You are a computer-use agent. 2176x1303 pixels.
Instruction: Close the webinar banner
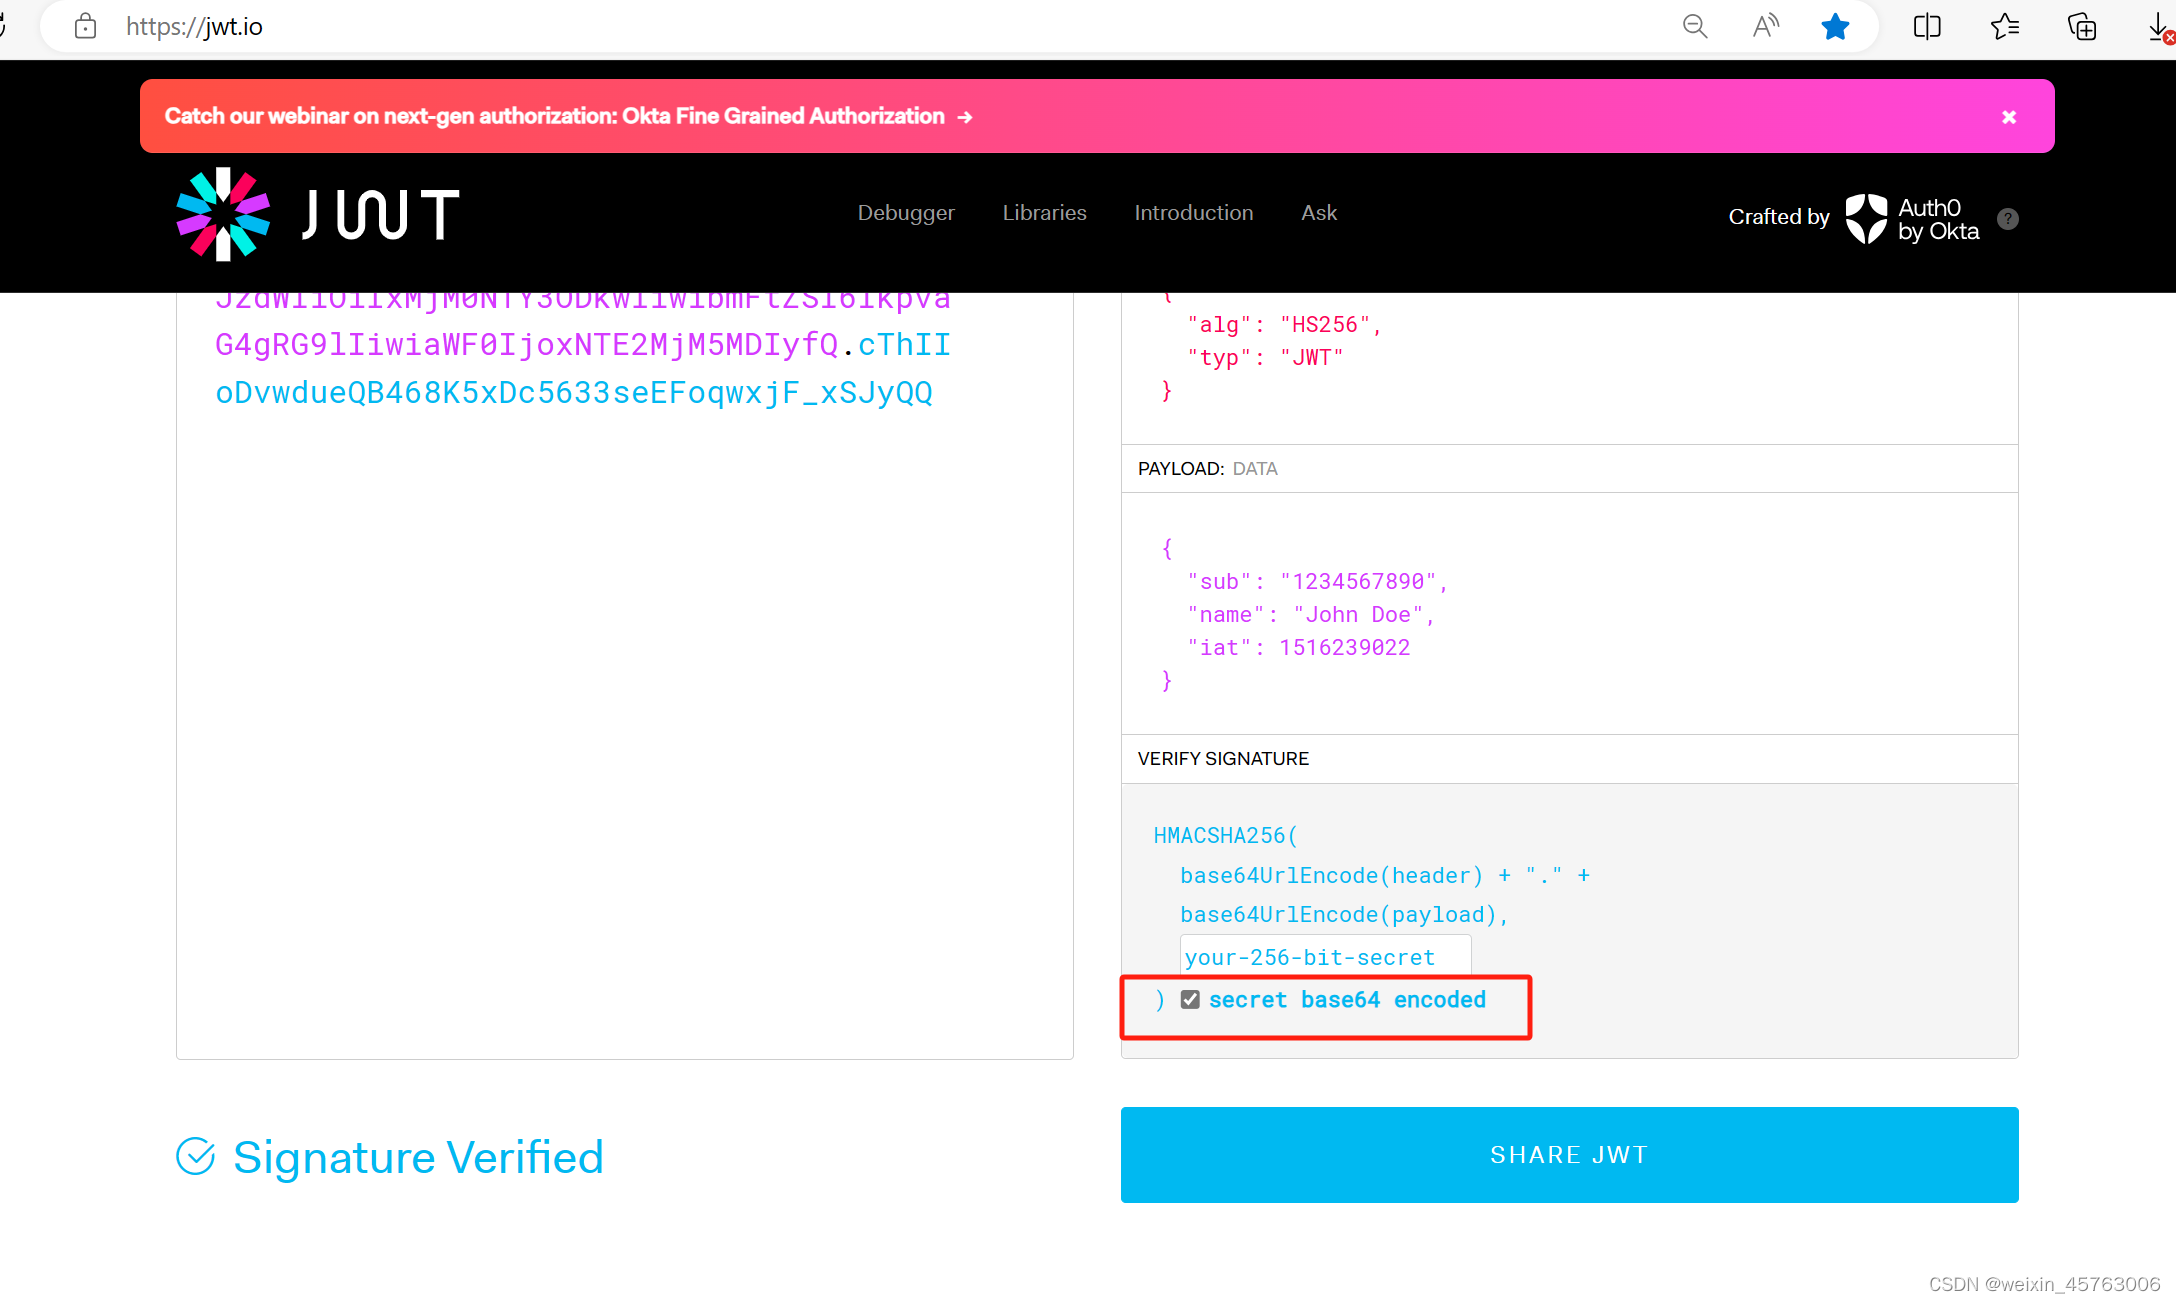pyautogui.click(x=2009, y=117)
